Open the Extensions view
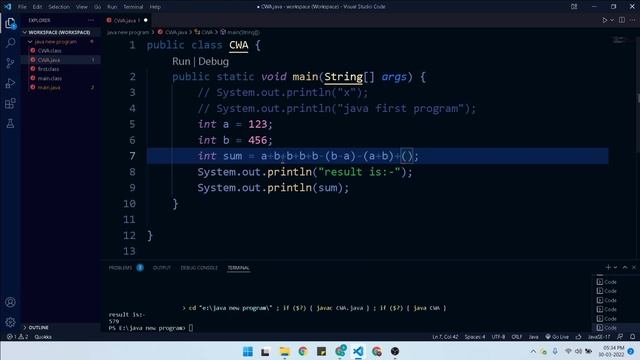The image size is (640, 360). 10,103
